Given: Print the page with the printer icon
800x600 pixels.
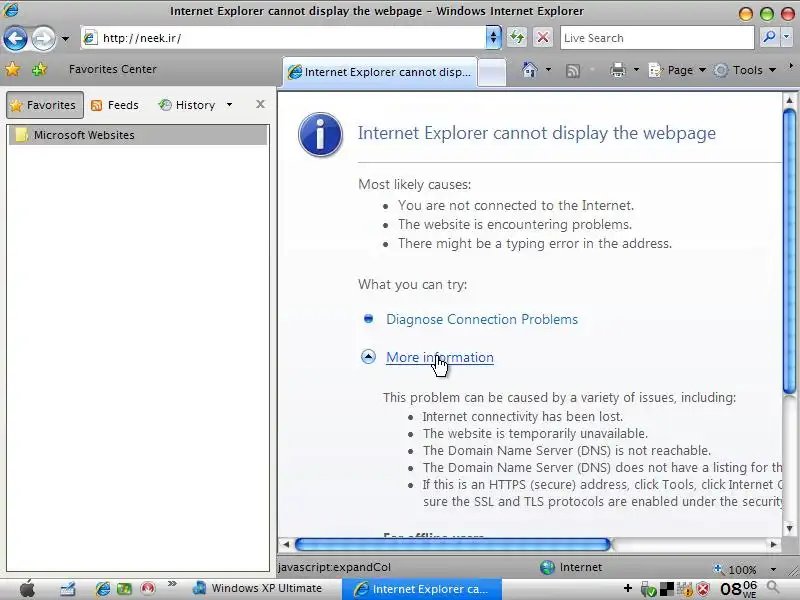Looking at the screenshot, I should [x=618, y=70].
